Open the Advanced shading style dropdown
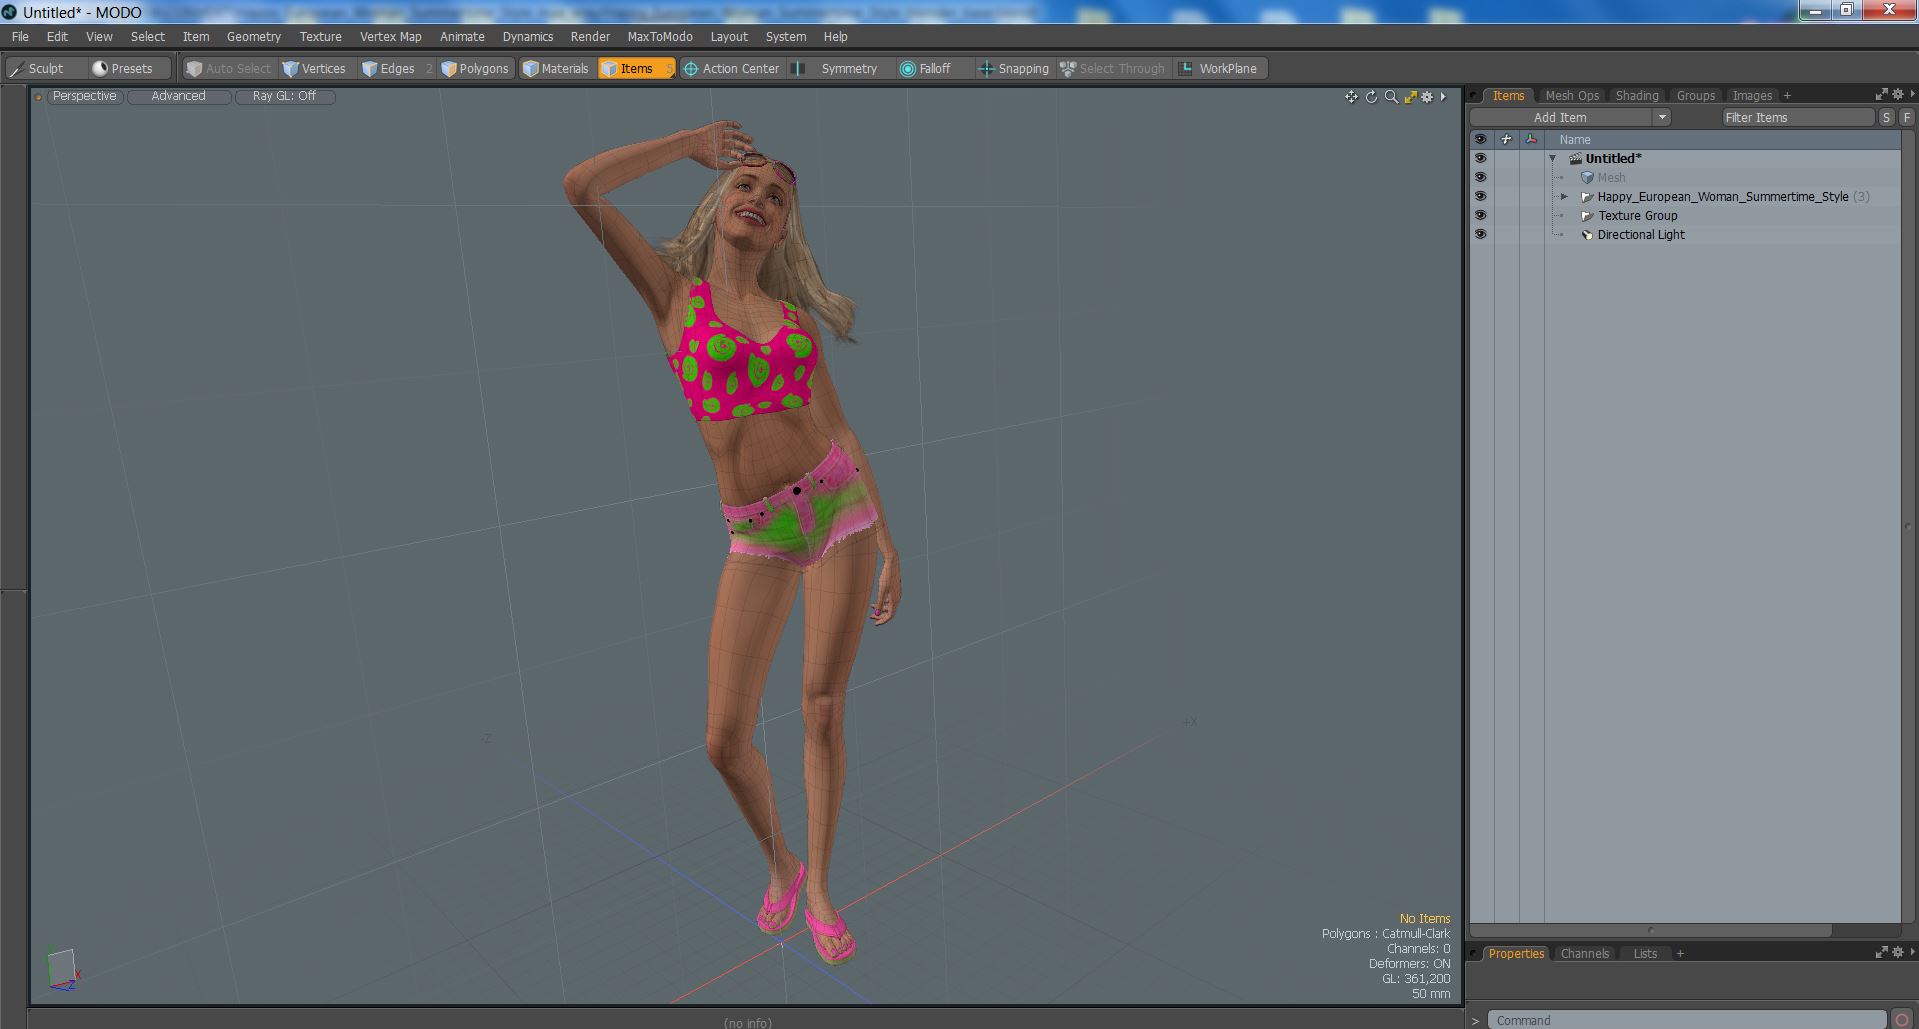This screenshot has height=1029, width=1919. 179,96
